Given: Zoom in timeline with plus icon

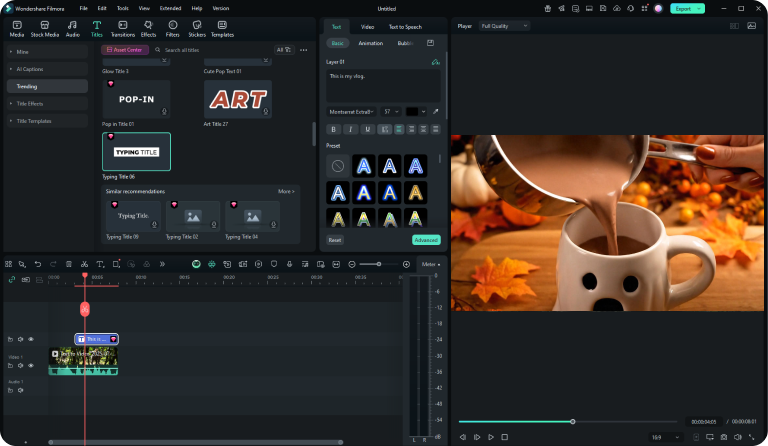Looking at the screenshot, I should click(406, 264).
